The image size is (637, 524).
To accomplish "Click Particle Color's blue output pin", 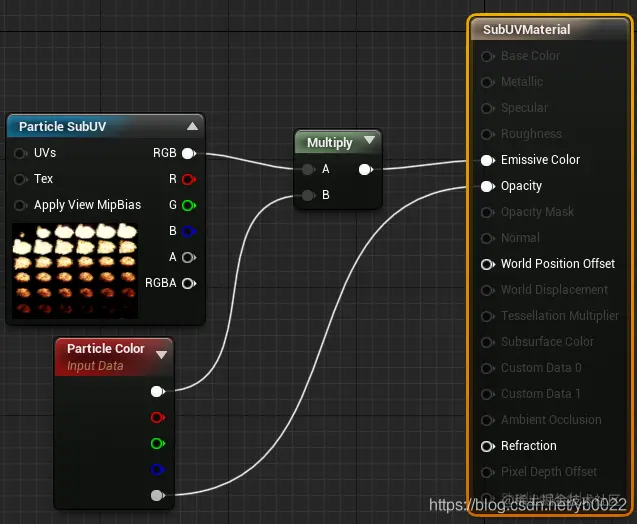I will tap(158, 469).
